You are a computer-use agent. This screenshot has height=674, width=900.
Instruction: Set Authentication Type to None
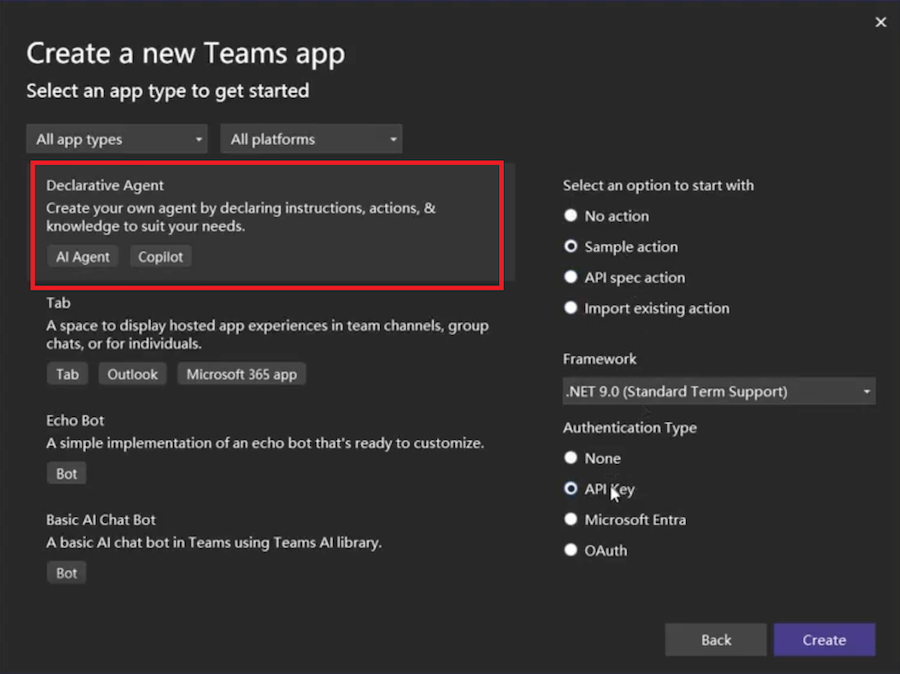pos(571,458)
